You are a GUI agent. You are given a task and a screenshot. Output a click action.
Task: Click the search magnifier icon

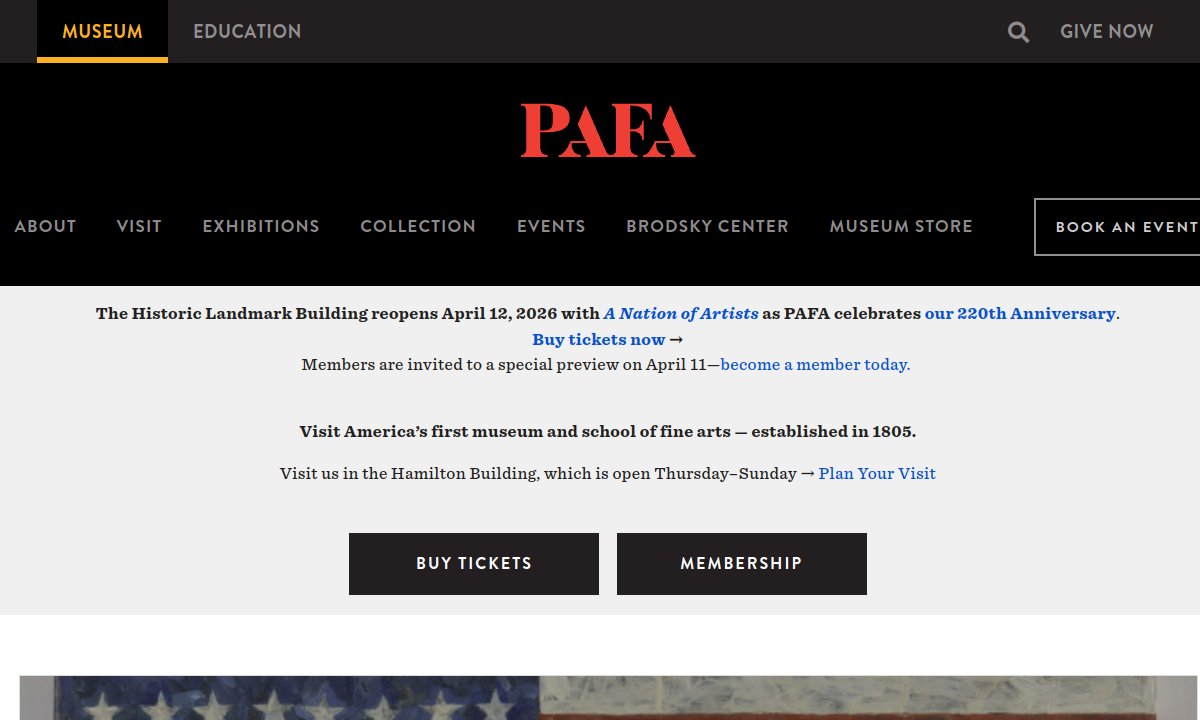click(1018, 32)
